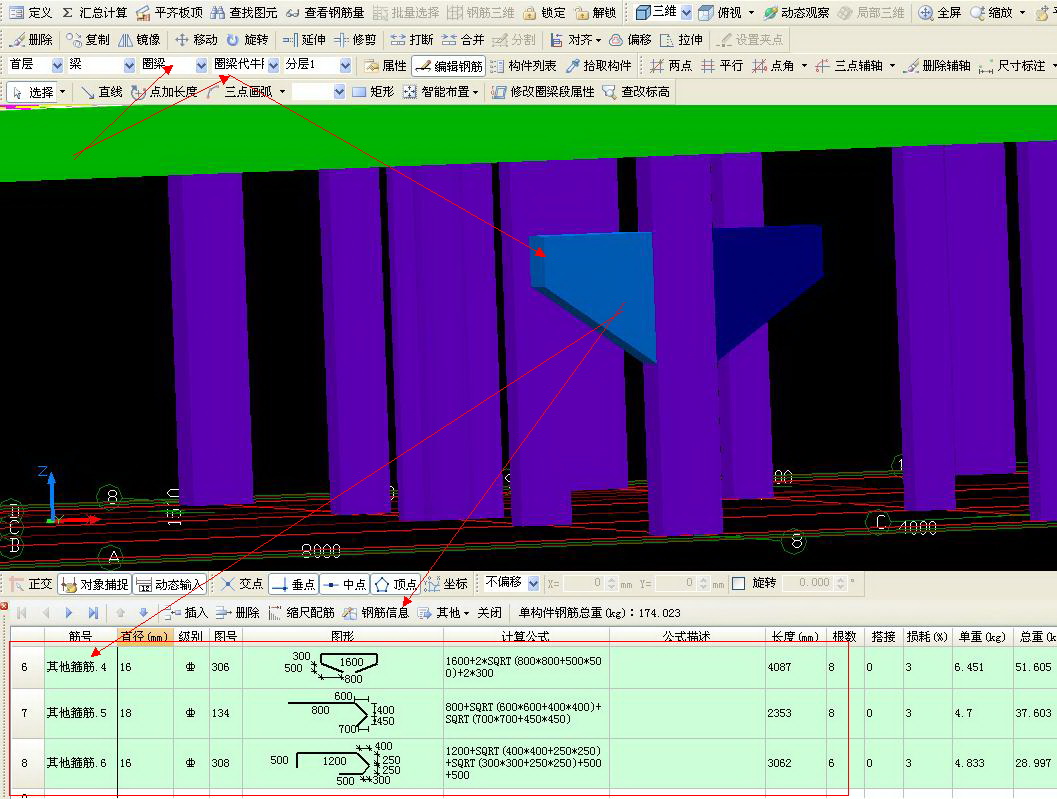Open the 圈梁 subtype dropdown
The height and width of the screenshot is (799, 1057).
(201, 65)
